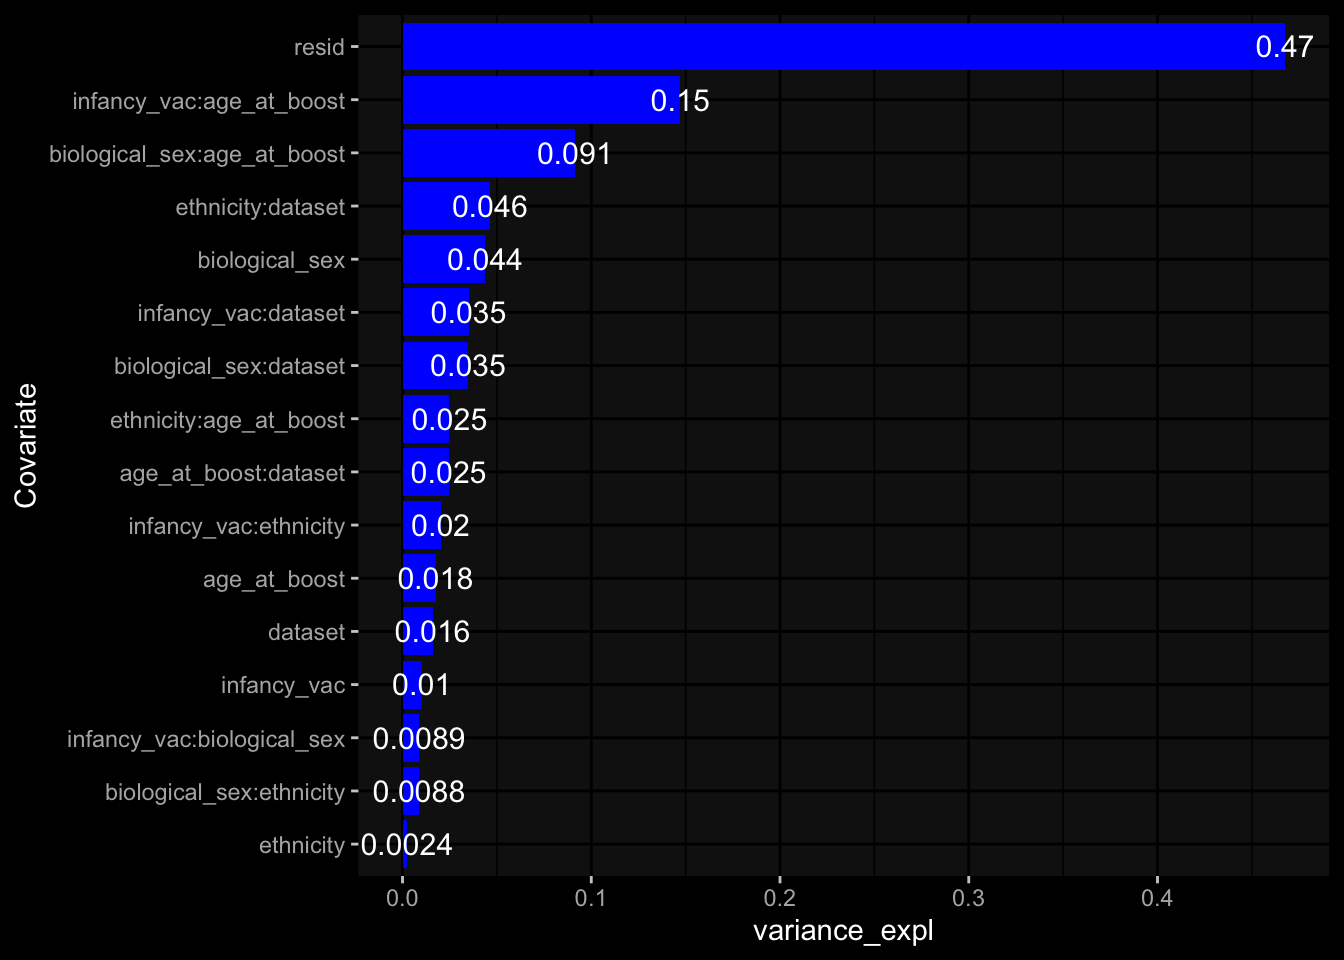Click the 'infancy_vac:dataset' axis label

click(x=241, y=314)
